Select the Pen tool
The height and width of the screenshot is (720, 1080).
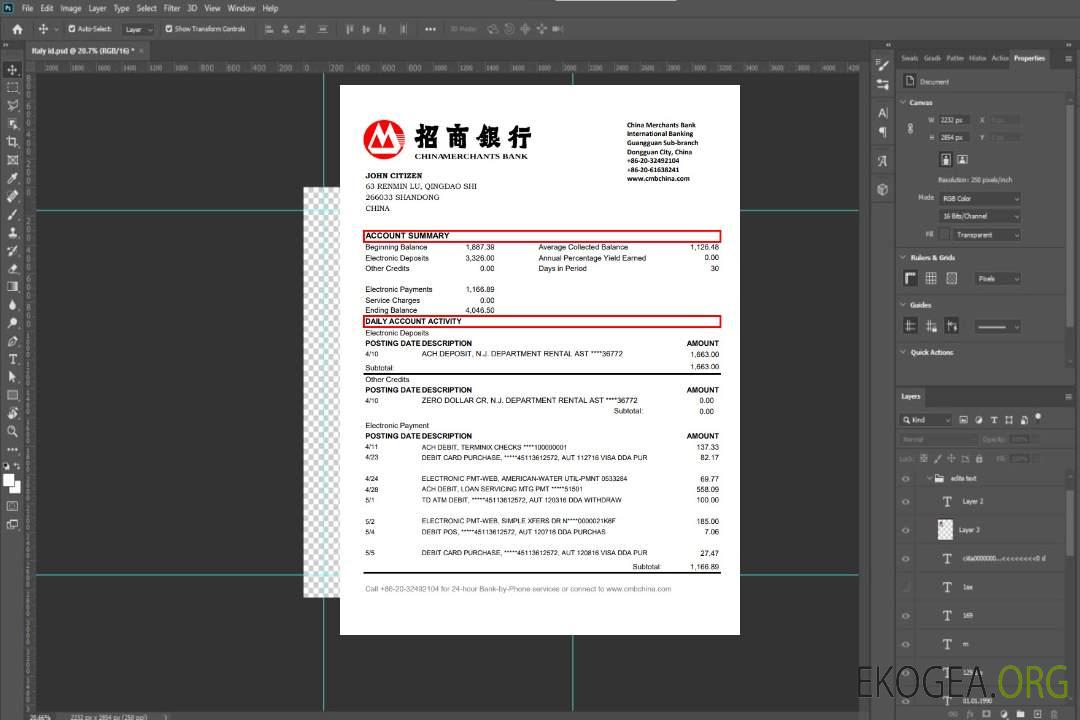tap(12, 341)
